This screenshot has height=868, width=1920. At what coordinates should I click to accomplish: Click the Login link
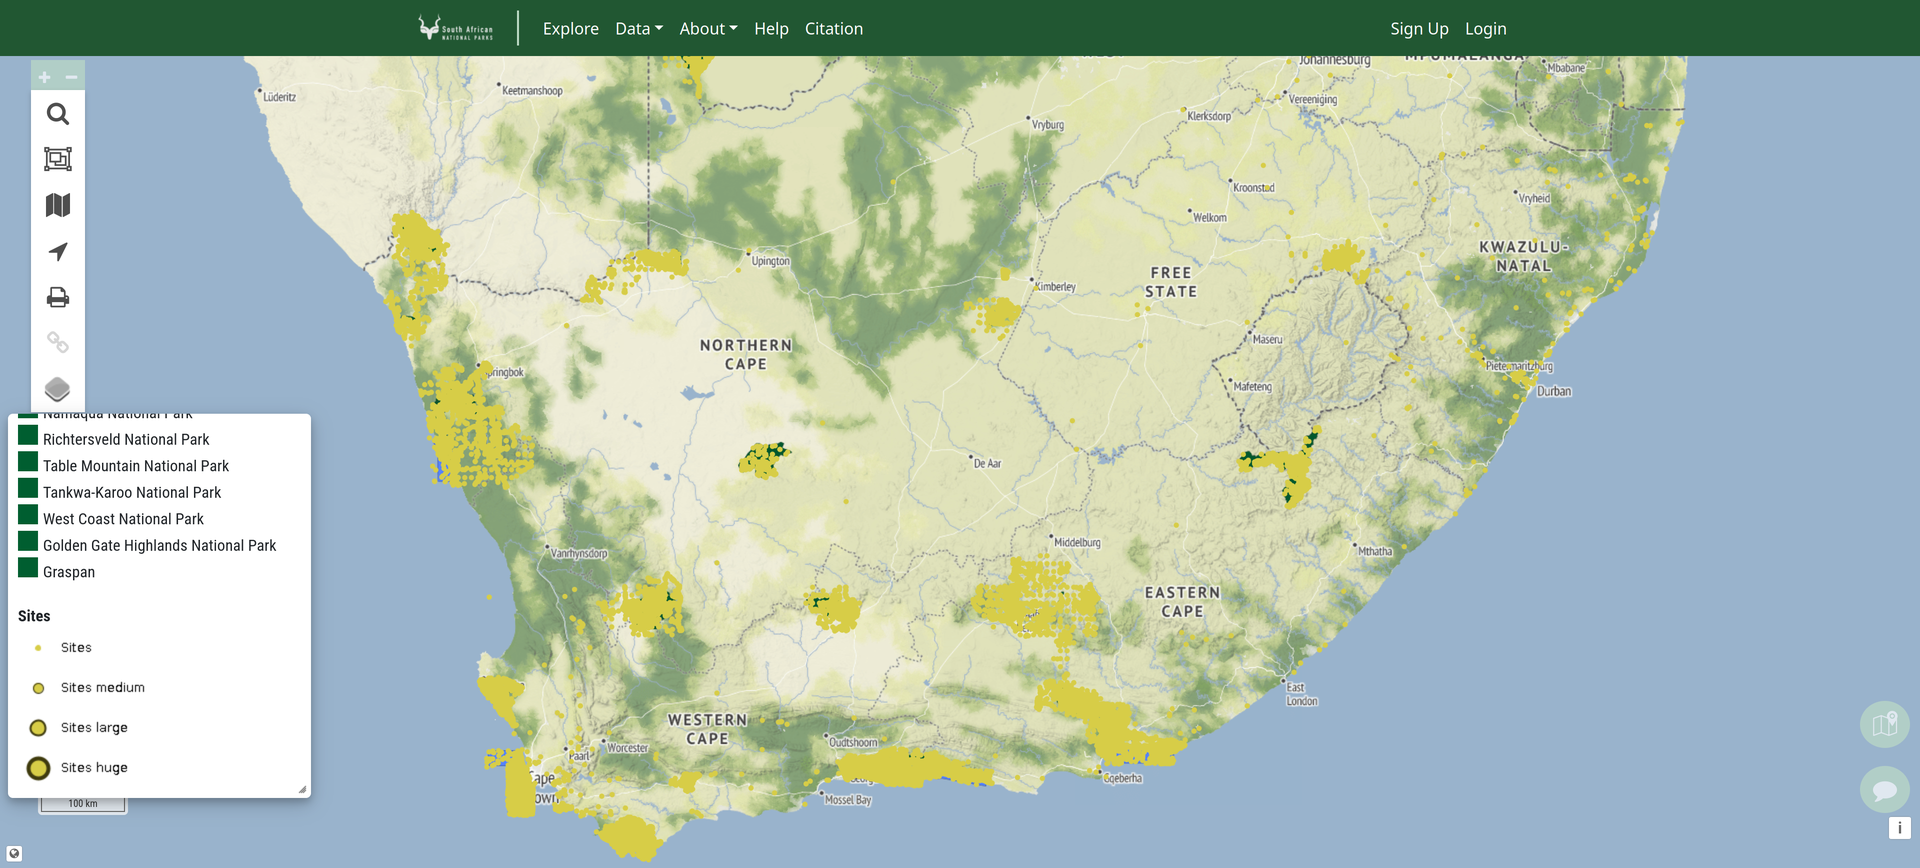click(1485, 29)
